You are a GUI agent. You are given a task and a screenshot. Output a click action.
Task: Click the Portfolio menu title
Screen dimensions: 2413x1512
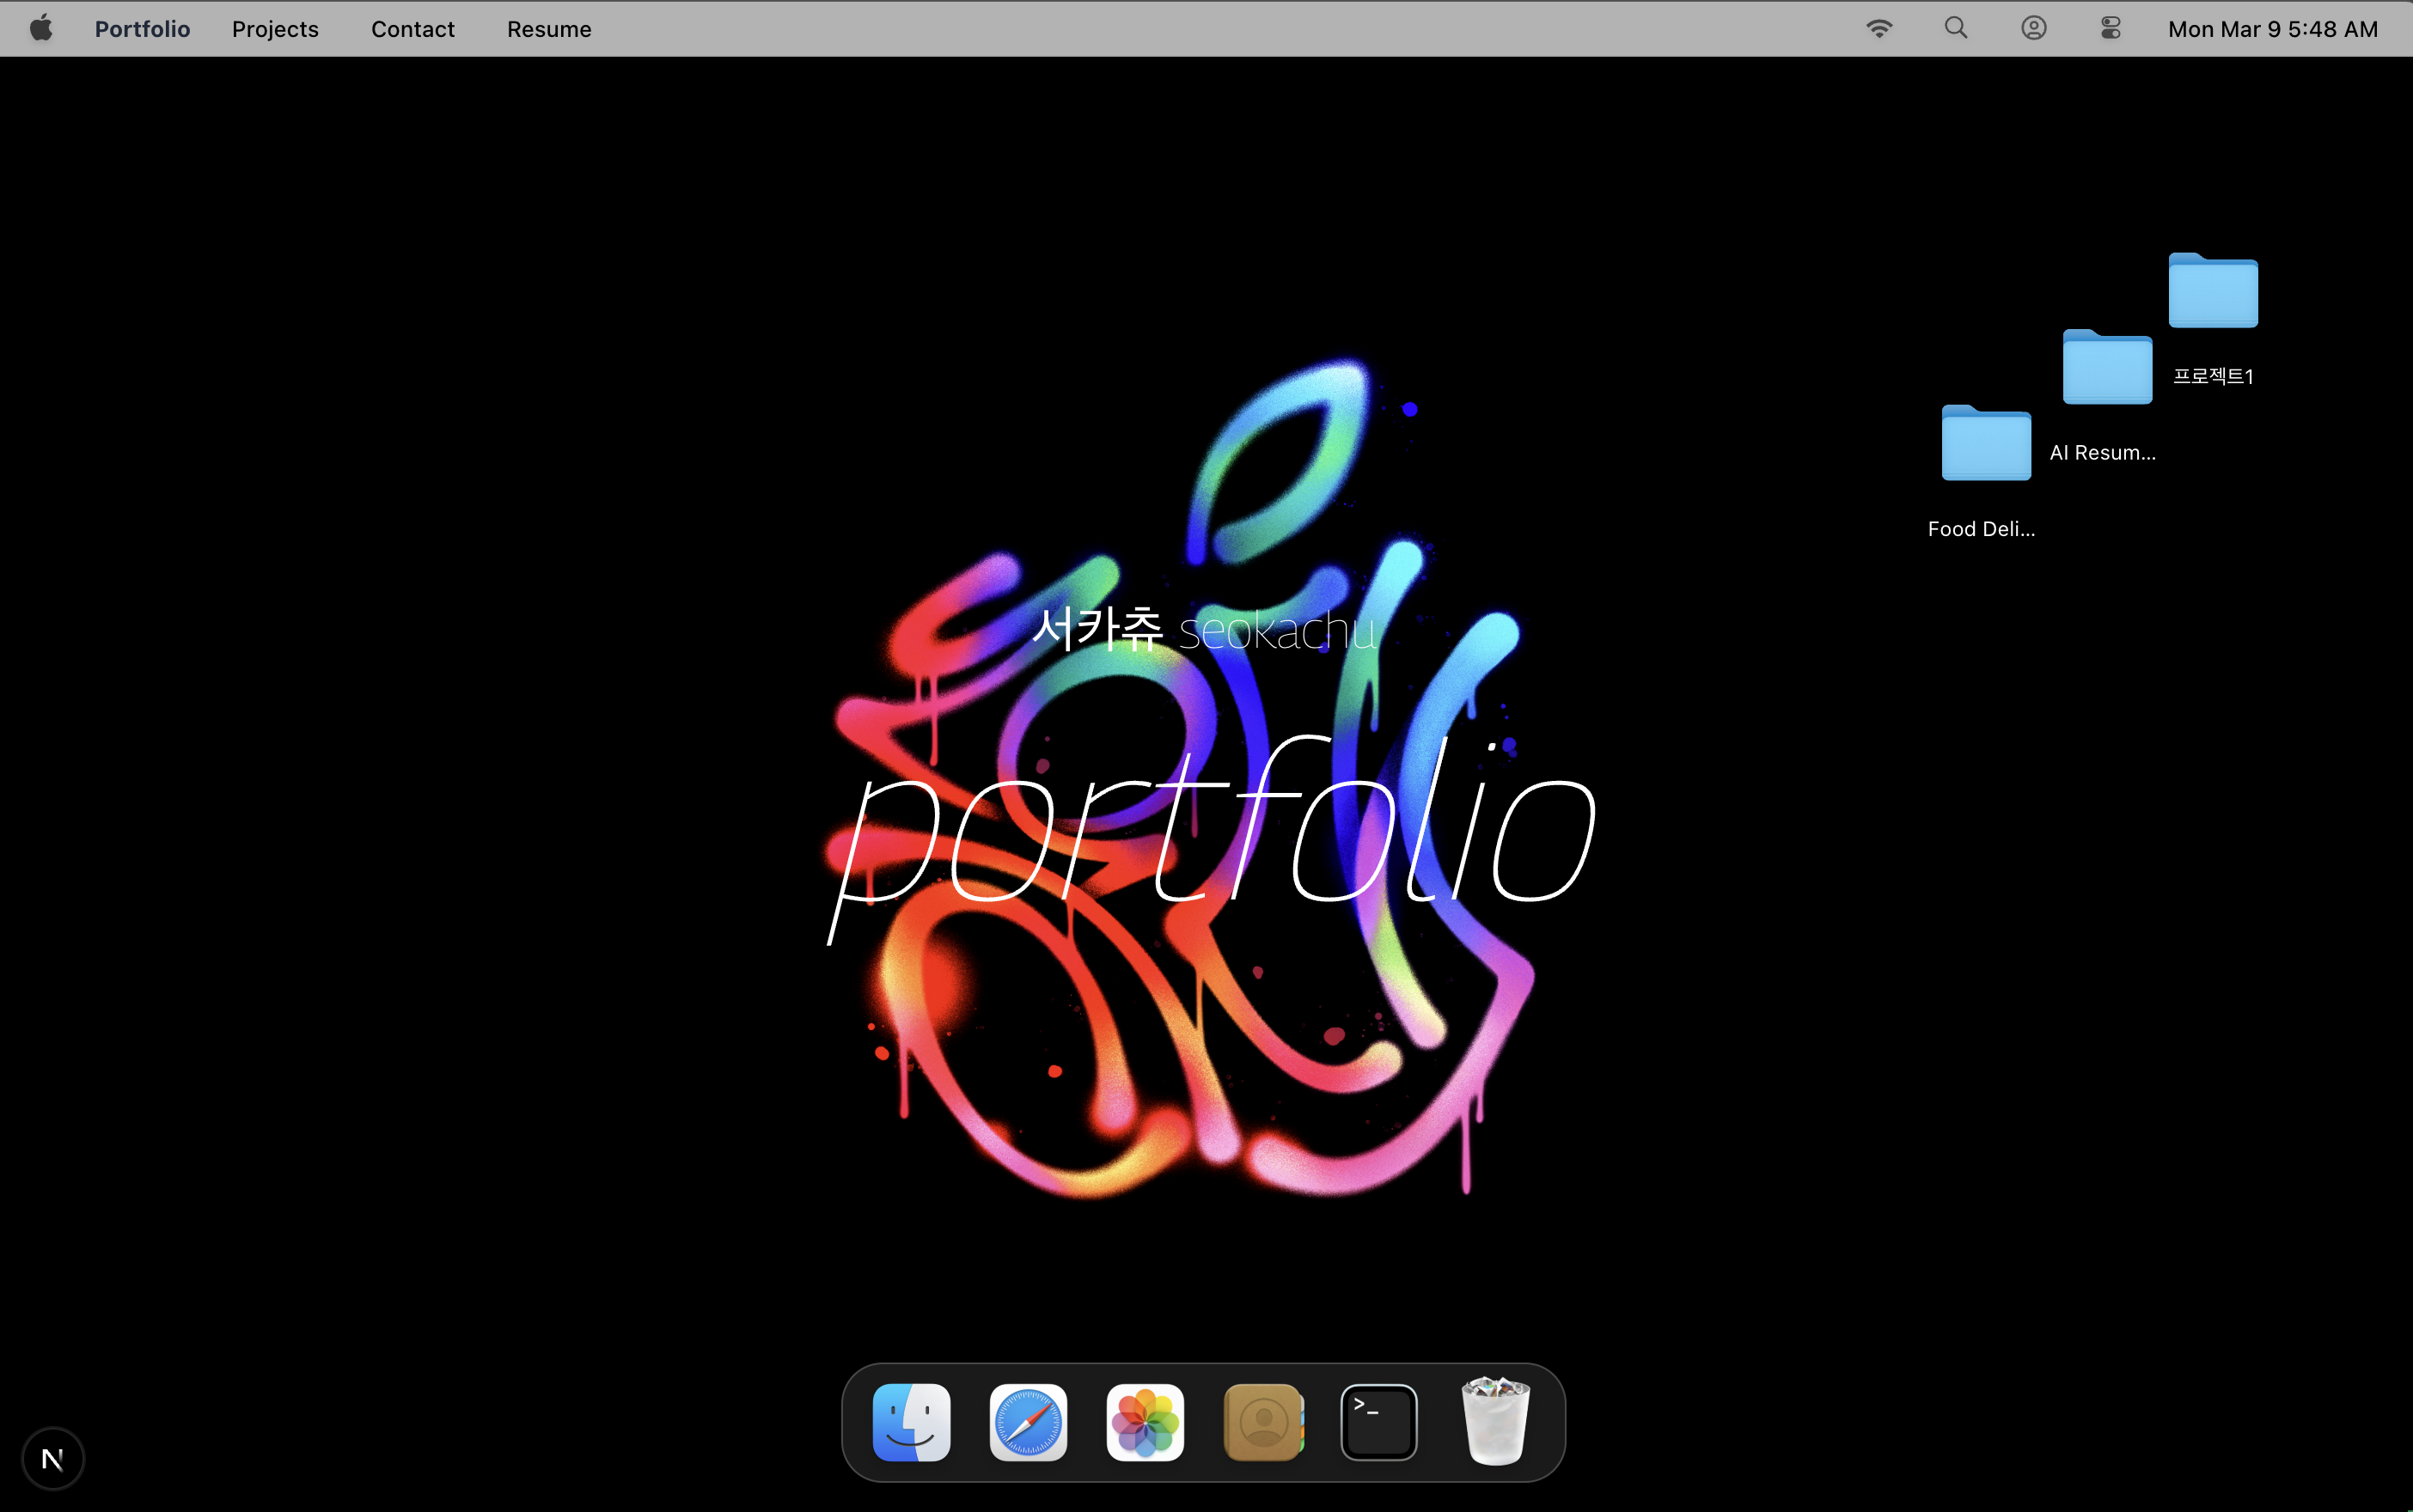[x=142, y=29]
